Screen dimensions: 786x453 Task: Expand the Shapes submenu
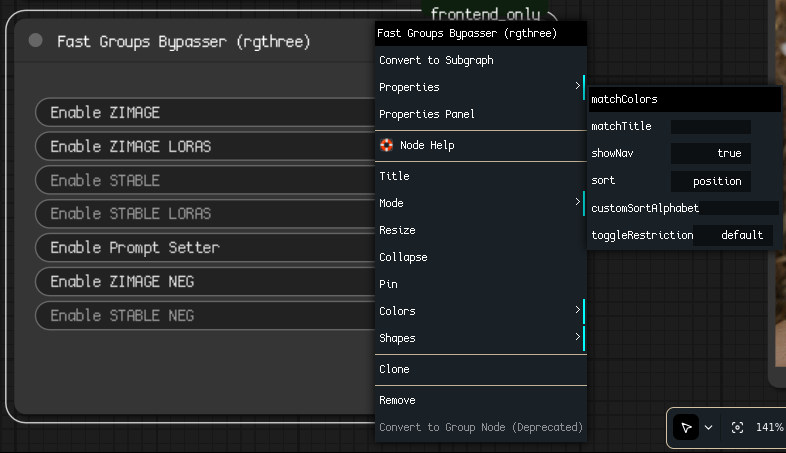[x=478, y=338]
